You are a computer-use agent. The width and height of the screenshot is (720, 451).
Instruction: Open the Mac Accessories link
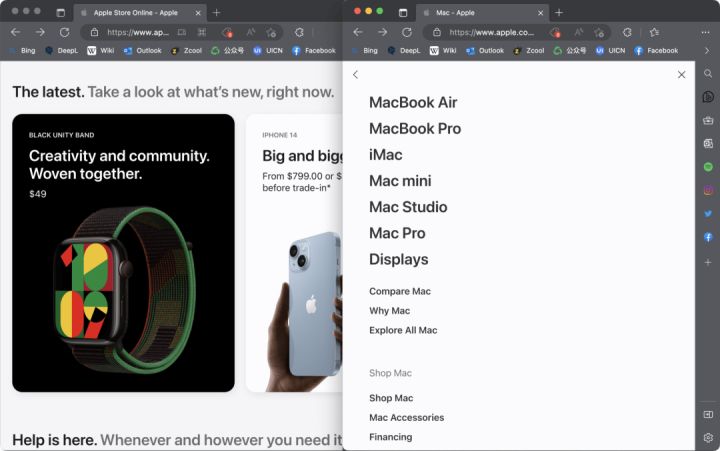[x=406, y=417]
